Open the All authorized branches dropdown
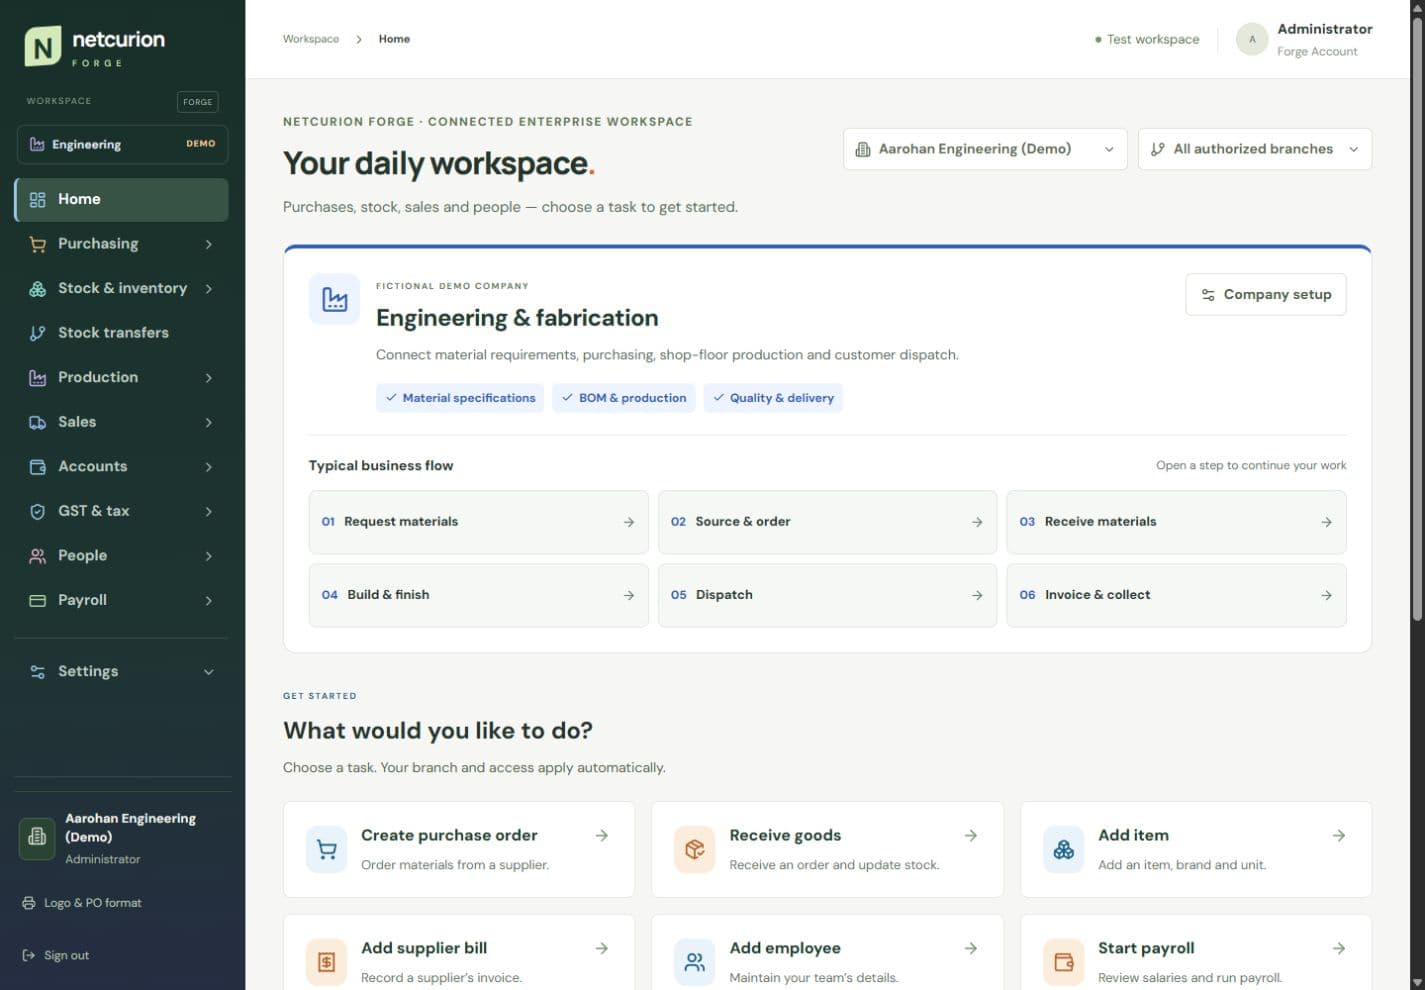 1255,149
